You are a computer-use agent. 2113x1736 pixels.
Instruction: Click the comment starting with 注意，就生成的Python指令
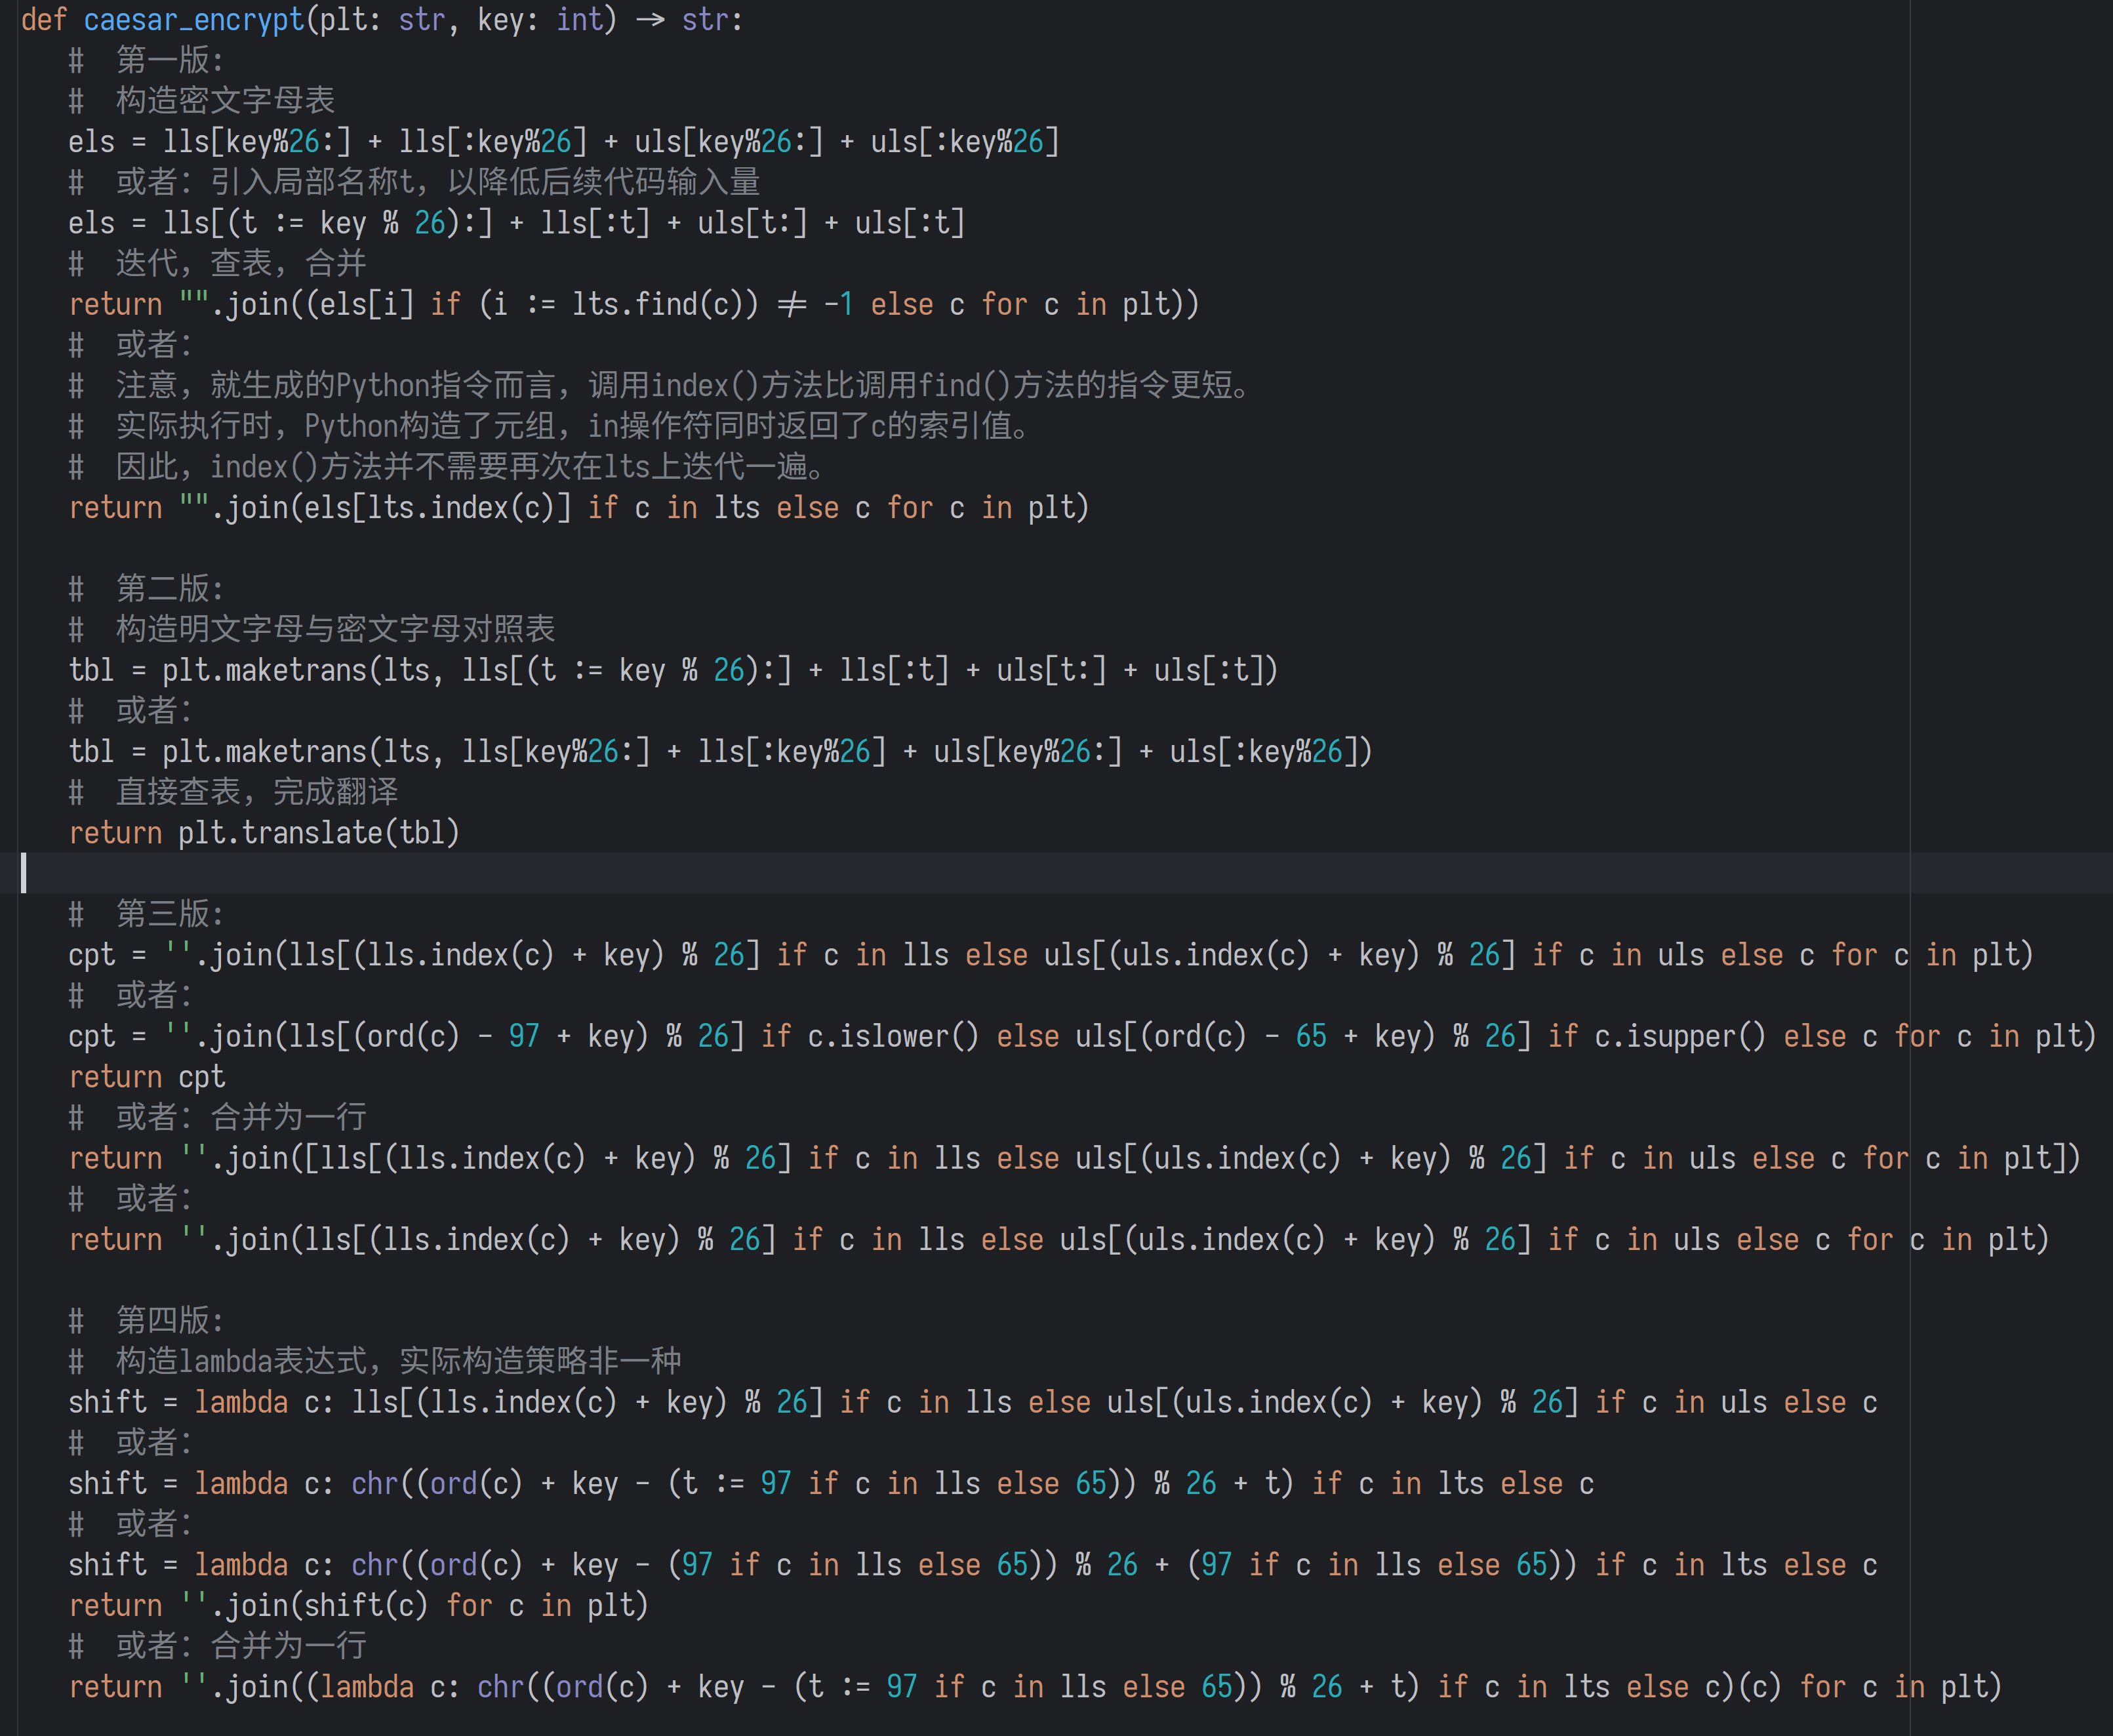[x=680, y=386]
